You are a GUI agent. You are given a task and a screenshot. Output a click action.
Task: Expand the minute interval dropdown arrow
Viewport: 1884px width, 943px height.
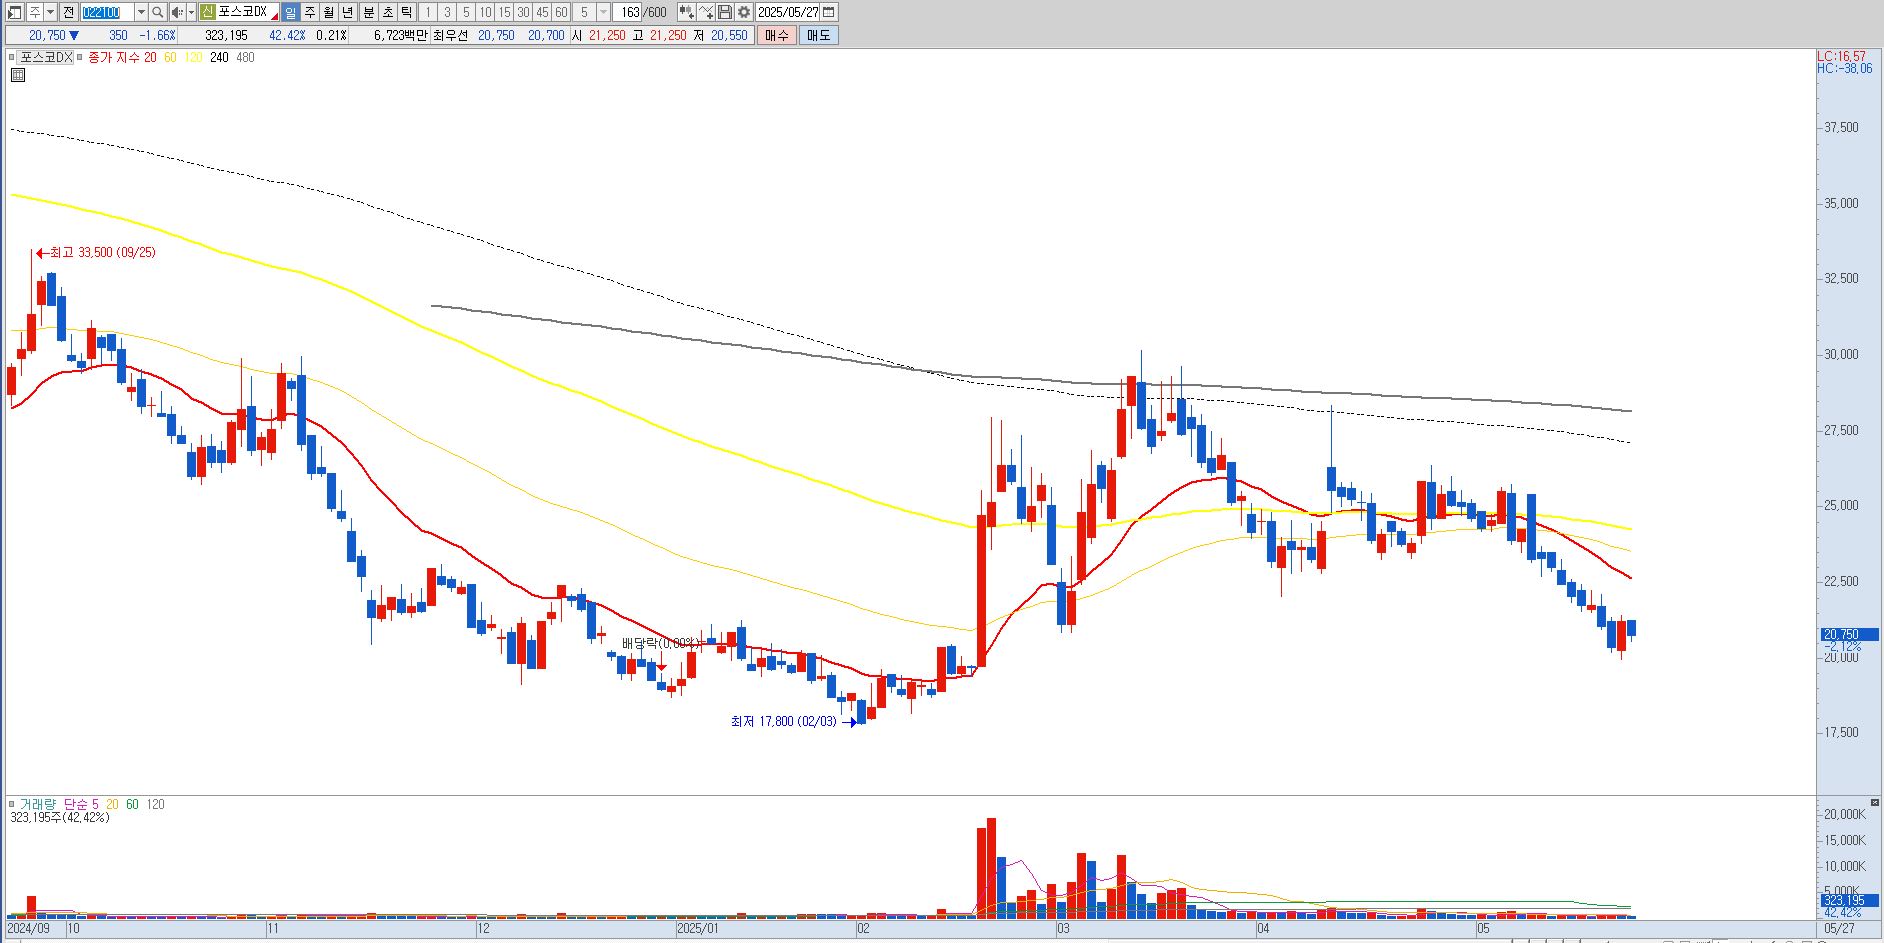pyautogui.click(x=603, y=12)
